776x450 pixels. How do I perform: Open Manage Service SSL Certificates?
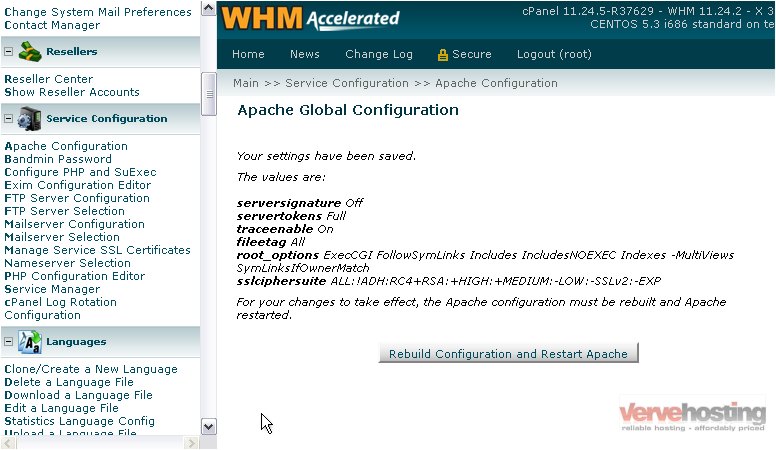point(97,250)
